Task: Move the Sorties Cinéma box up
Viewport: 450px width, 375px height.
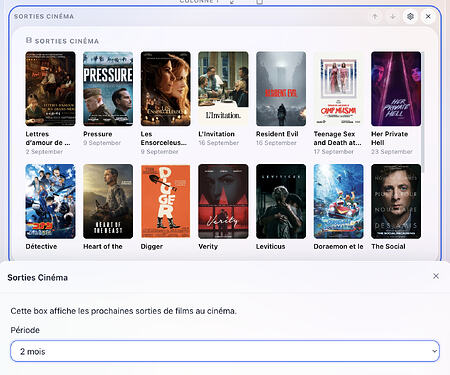Action: (375, 16)
